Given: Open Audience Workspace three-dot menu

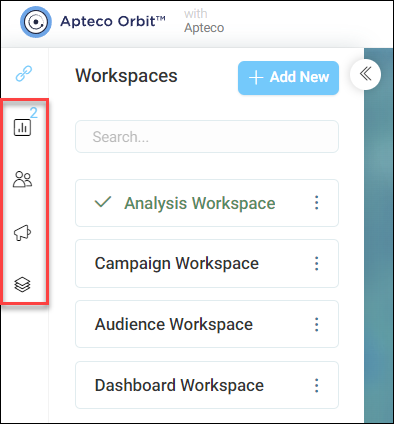Looking at the screenshot, I should (x=317, y=324).
